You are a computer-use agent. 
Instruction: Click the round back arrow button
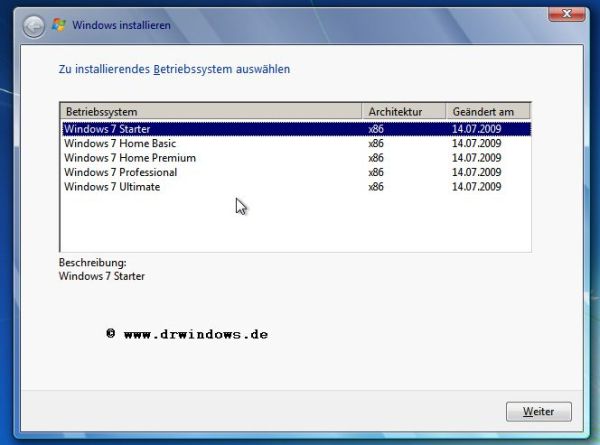34,26
